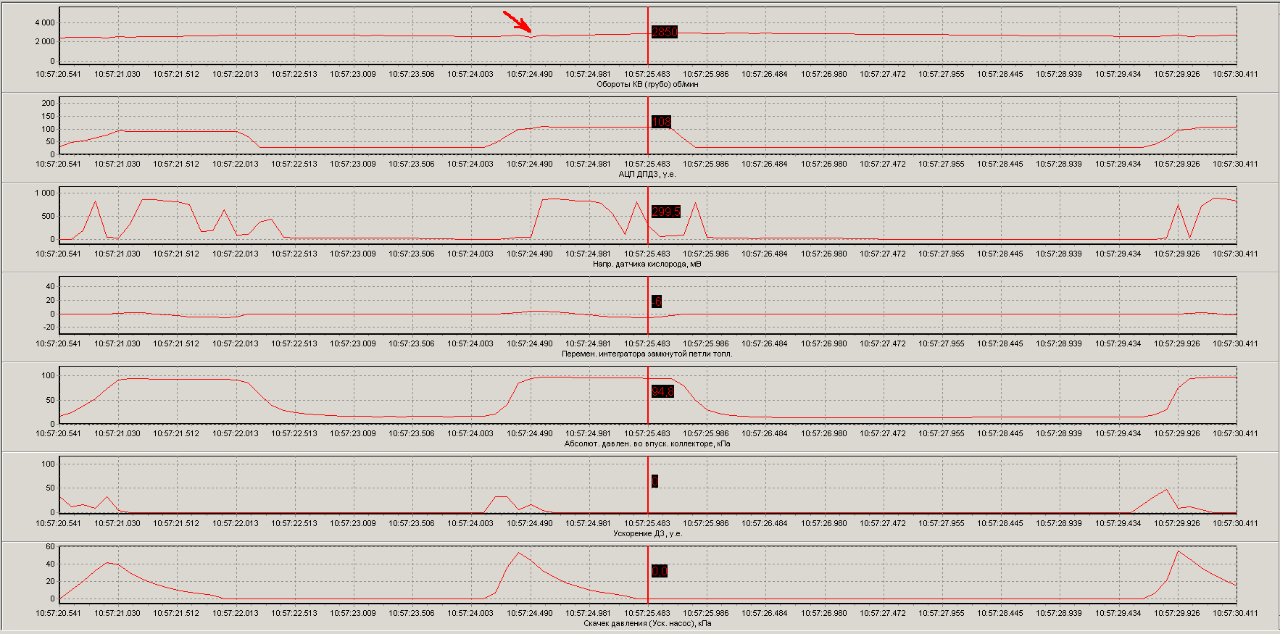Click the 'Обороты КВ (грубо) об/мин' chart title

coord(648,85)
